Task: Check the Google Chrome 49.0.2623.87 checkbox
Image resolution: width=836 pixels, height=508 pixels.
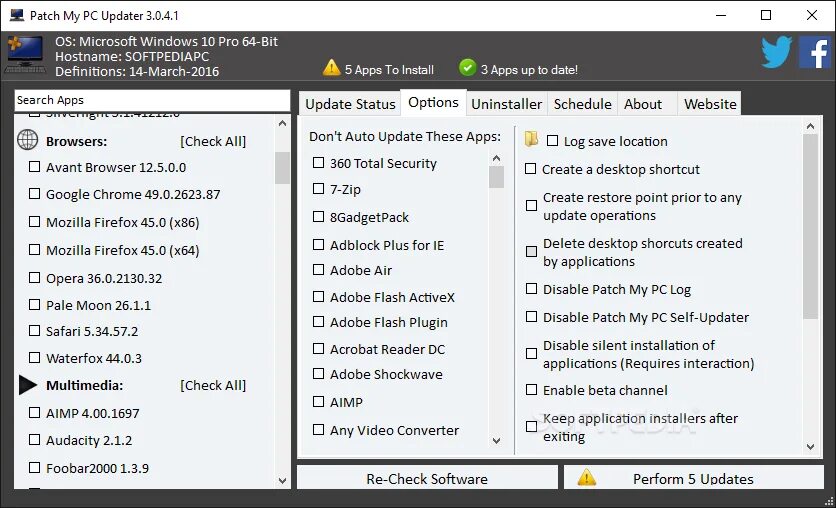Action: pos(34,194)
